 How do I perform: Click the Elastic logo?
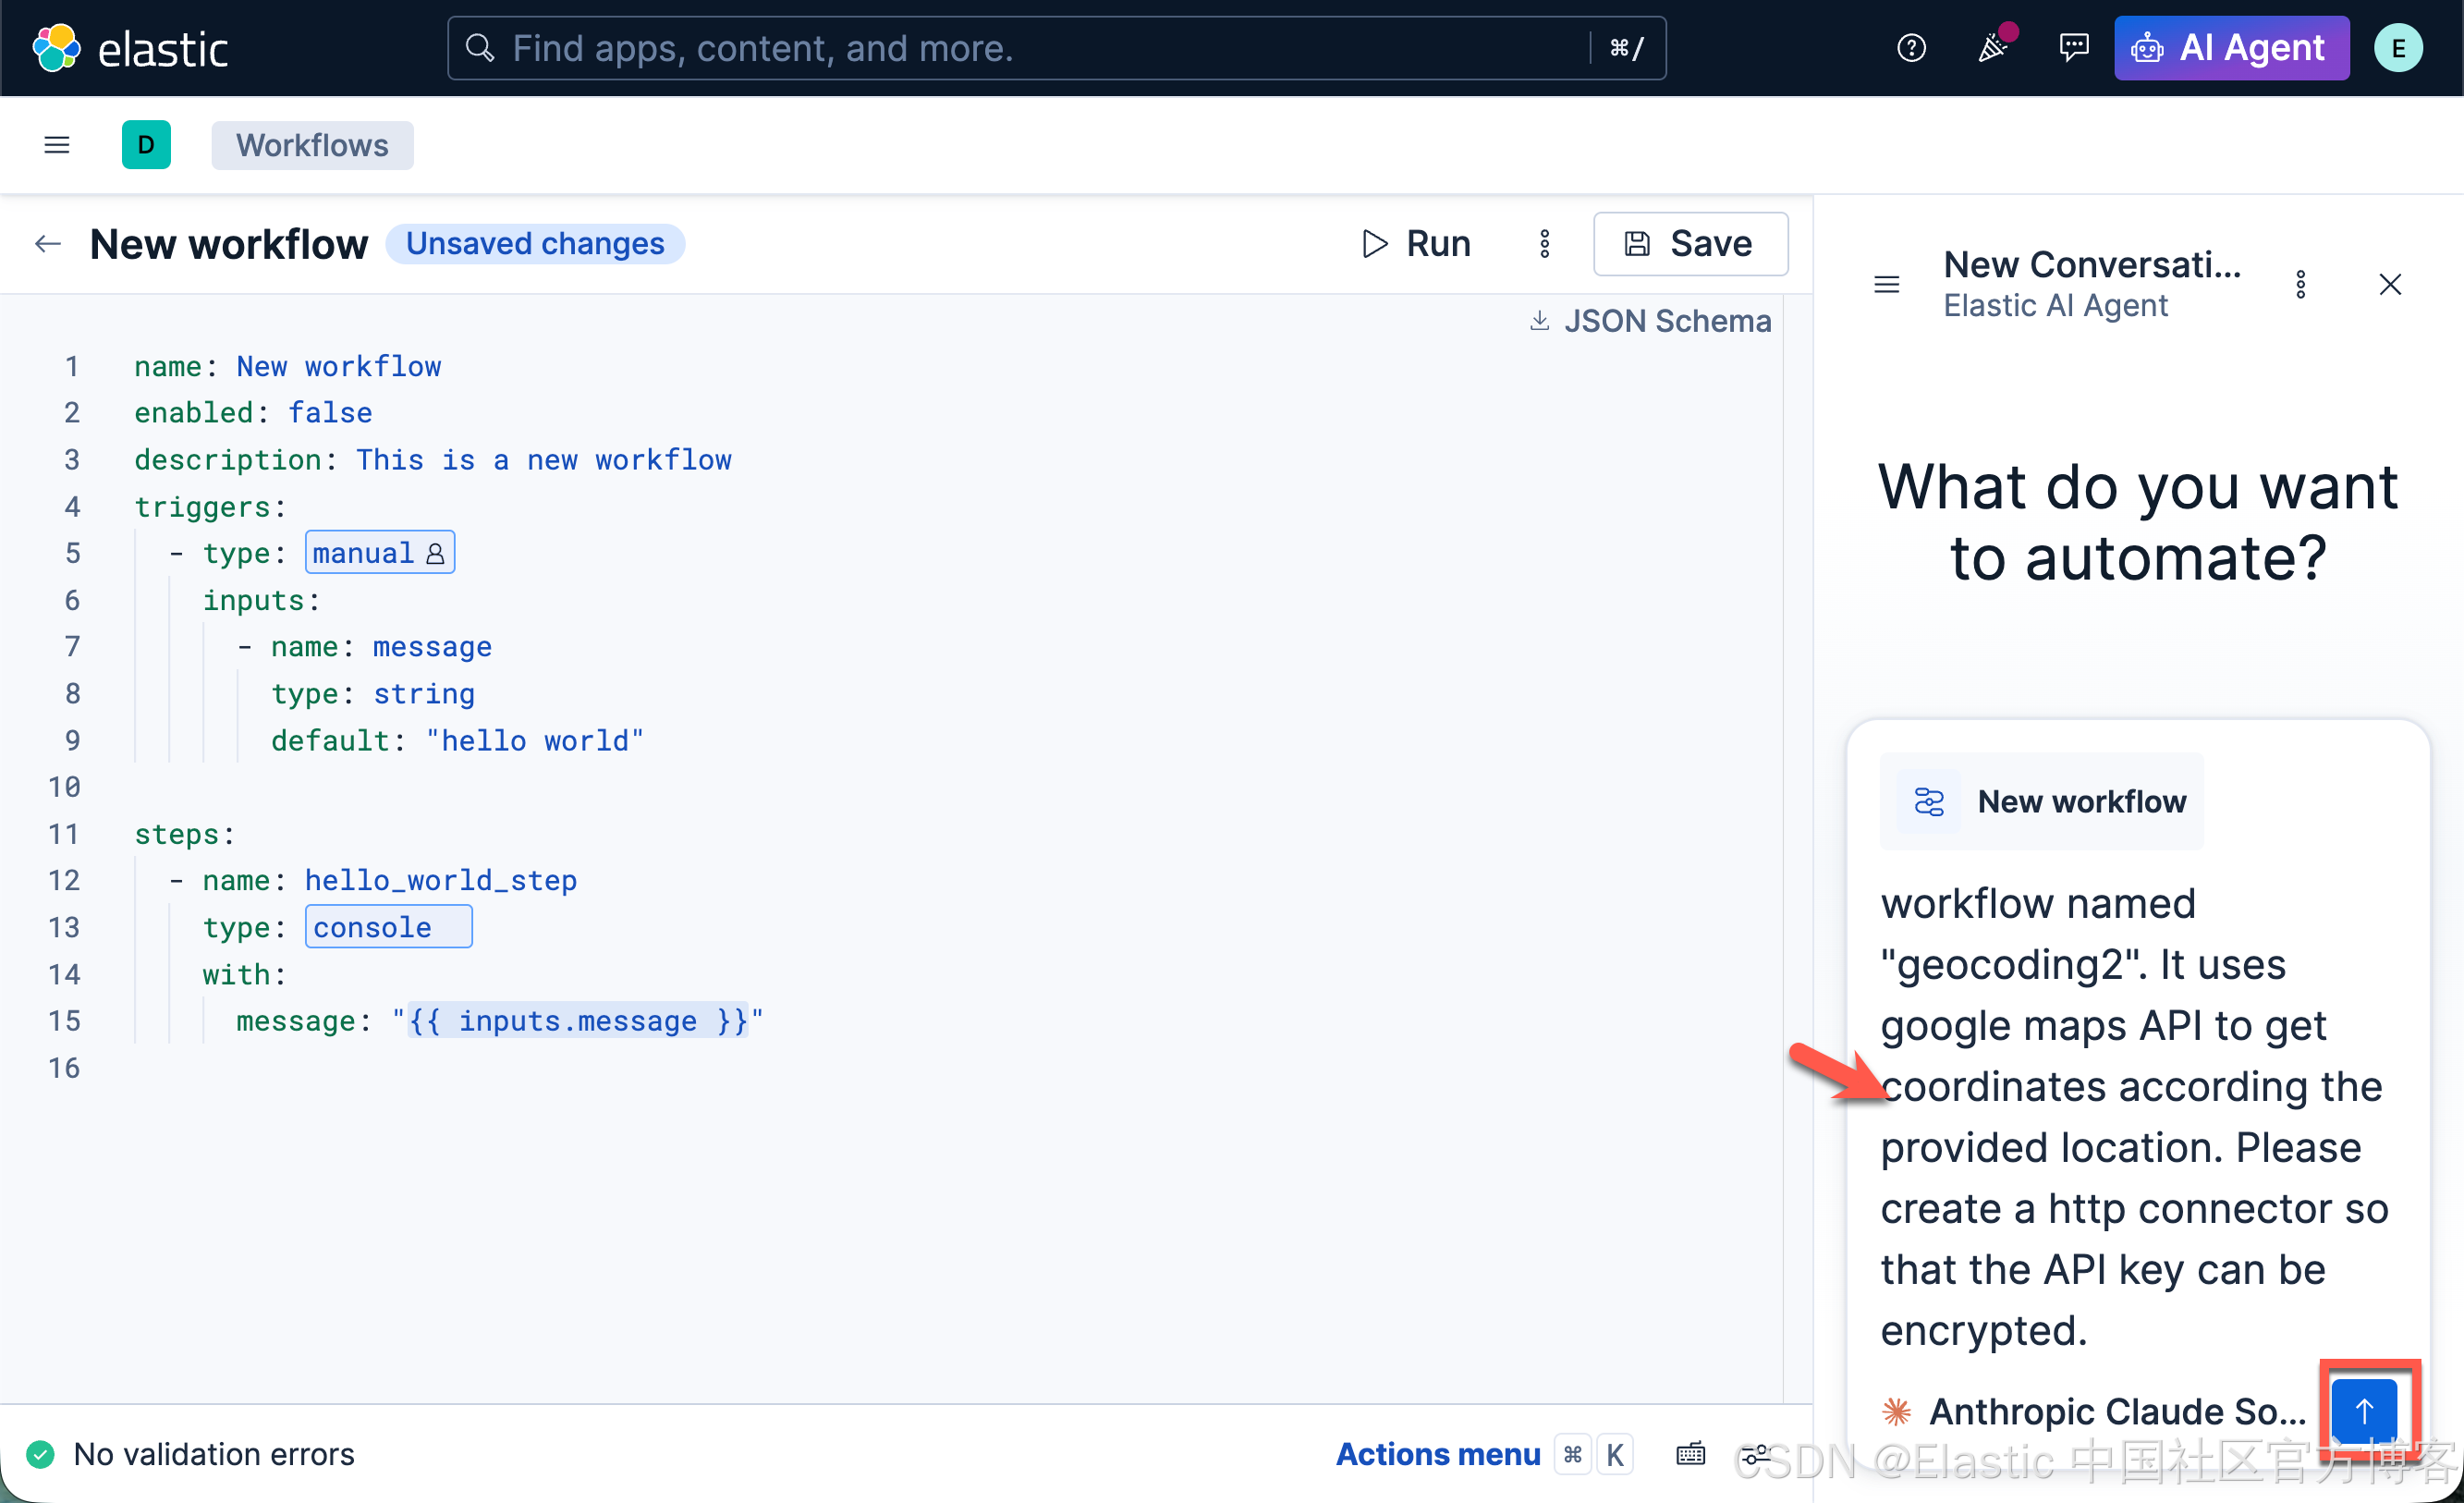pyautogui.click(x=131, y=48)
